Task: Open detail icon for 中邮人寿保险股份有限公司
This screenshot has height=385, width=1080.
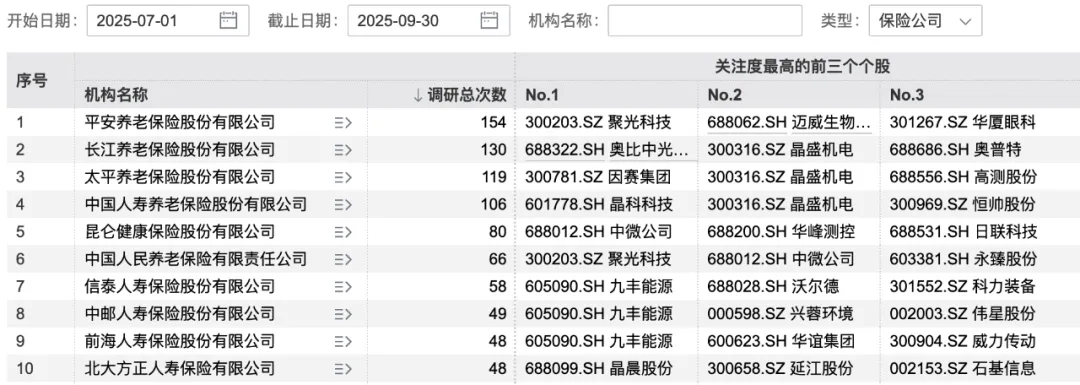Action: 343,314
